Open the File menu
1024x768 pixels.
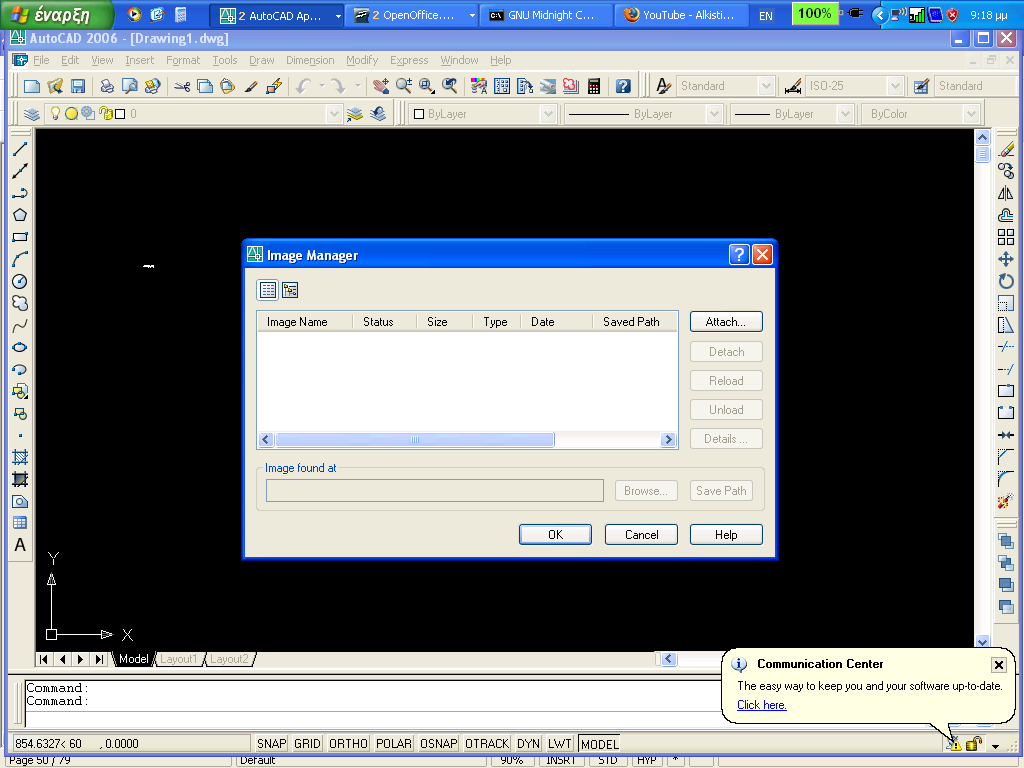click(x=41, y=60)
